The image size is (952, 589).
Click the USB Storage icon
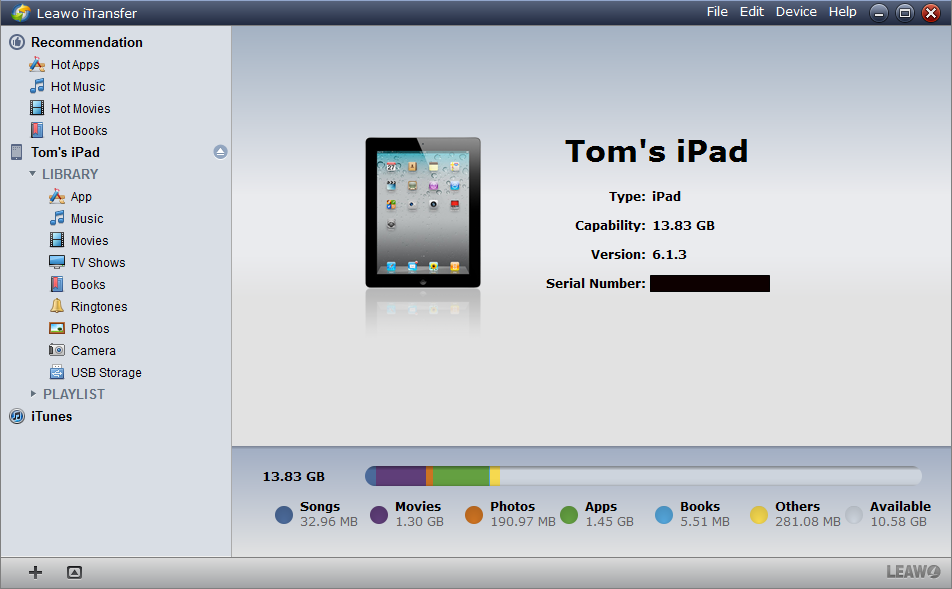[57, 372]
